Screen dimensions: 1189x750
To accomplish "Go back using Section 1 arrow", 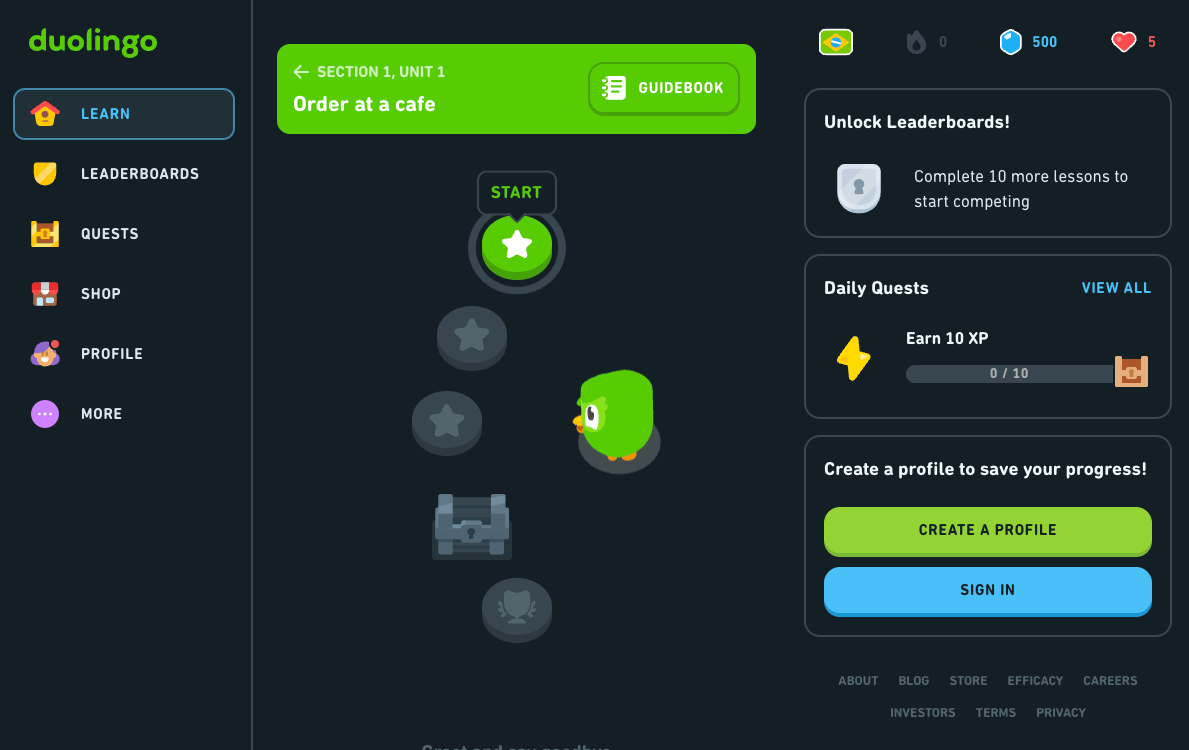I will [x=301, y=72].
